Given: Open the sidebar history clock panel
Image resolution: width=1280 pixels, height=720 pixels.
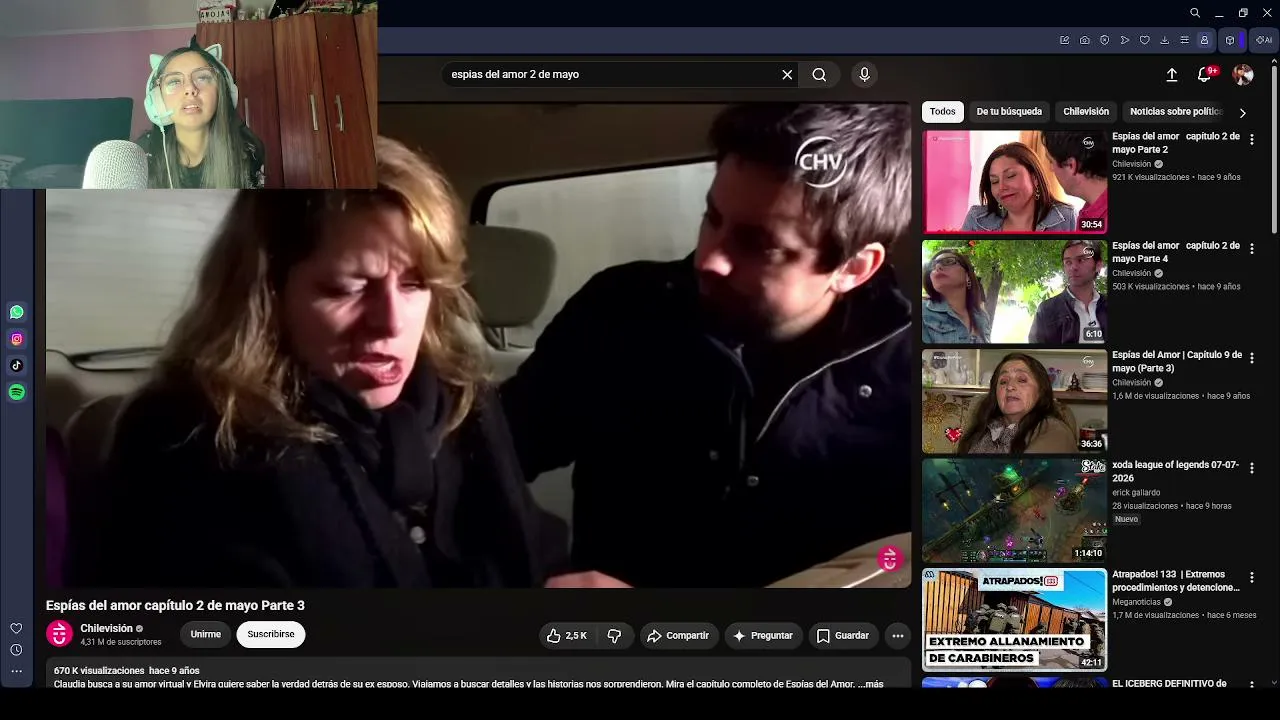Looking at the screenshot, I should click(16, 650).
